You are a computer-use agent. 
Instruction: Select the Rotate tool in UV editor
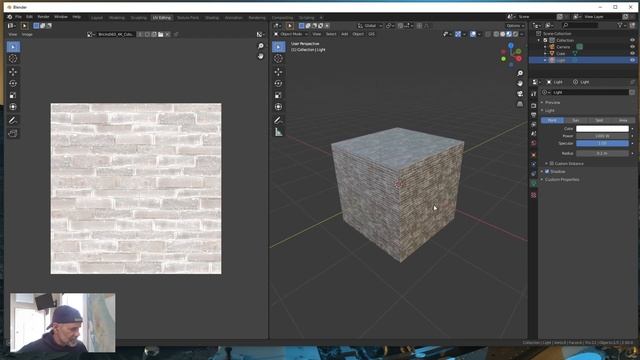tap(13, 83)
